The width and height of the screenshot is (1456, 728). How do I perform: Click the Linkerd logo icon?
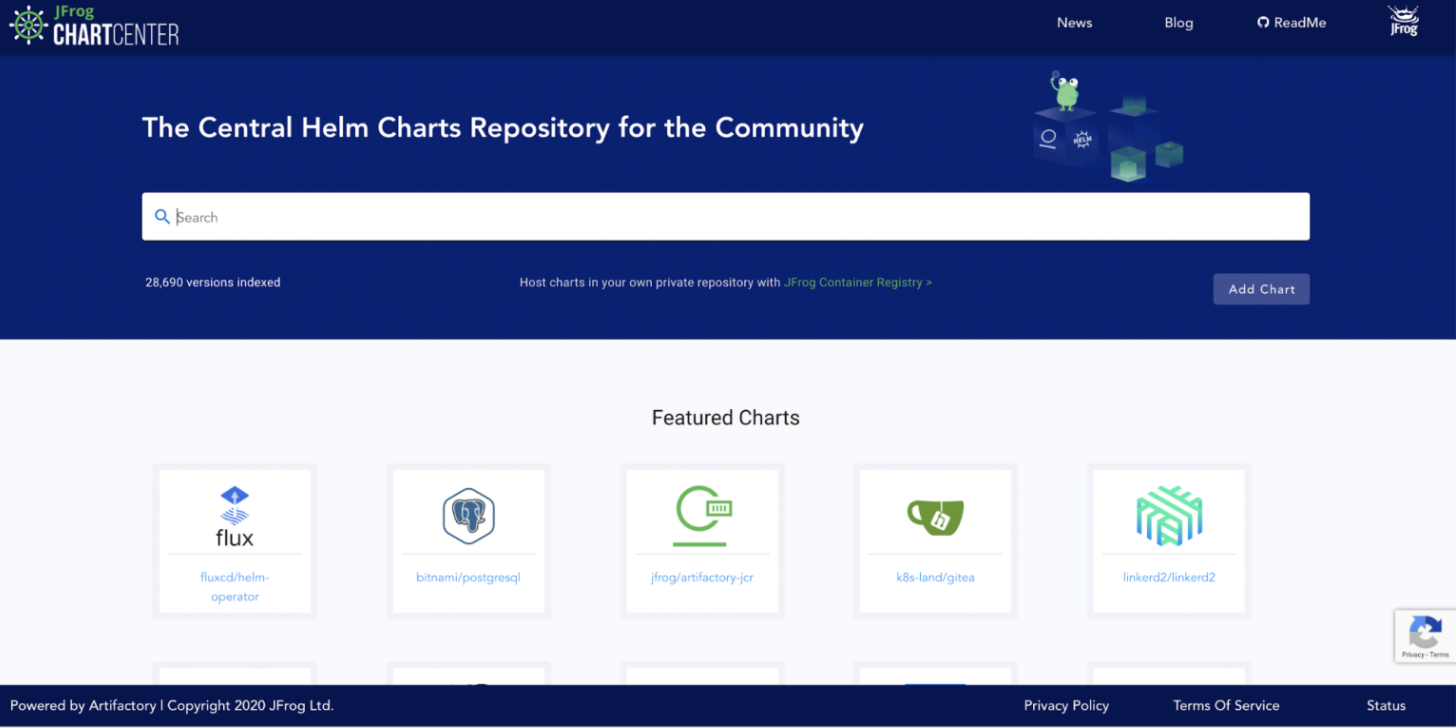pos(1169,516)
